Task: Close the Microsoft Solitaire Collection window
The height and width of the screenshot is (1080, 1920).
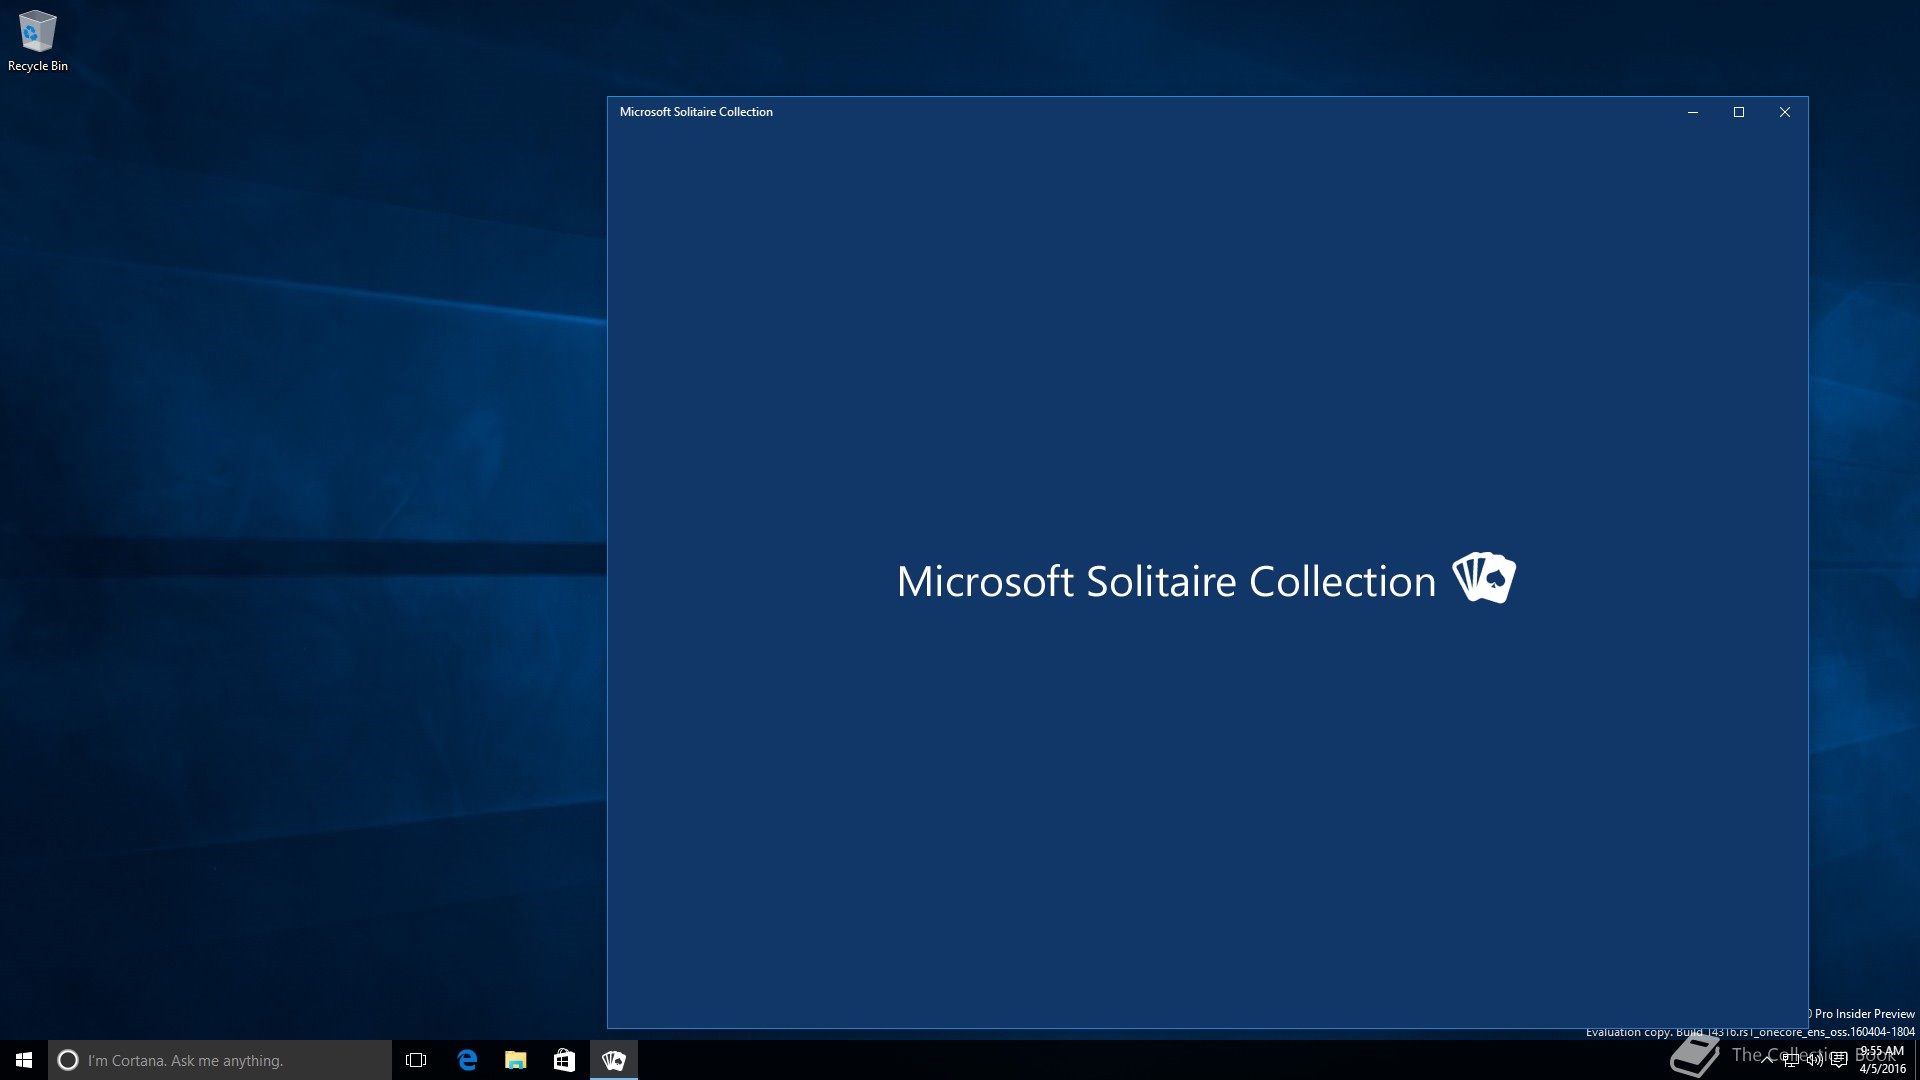Action: 1785,112
